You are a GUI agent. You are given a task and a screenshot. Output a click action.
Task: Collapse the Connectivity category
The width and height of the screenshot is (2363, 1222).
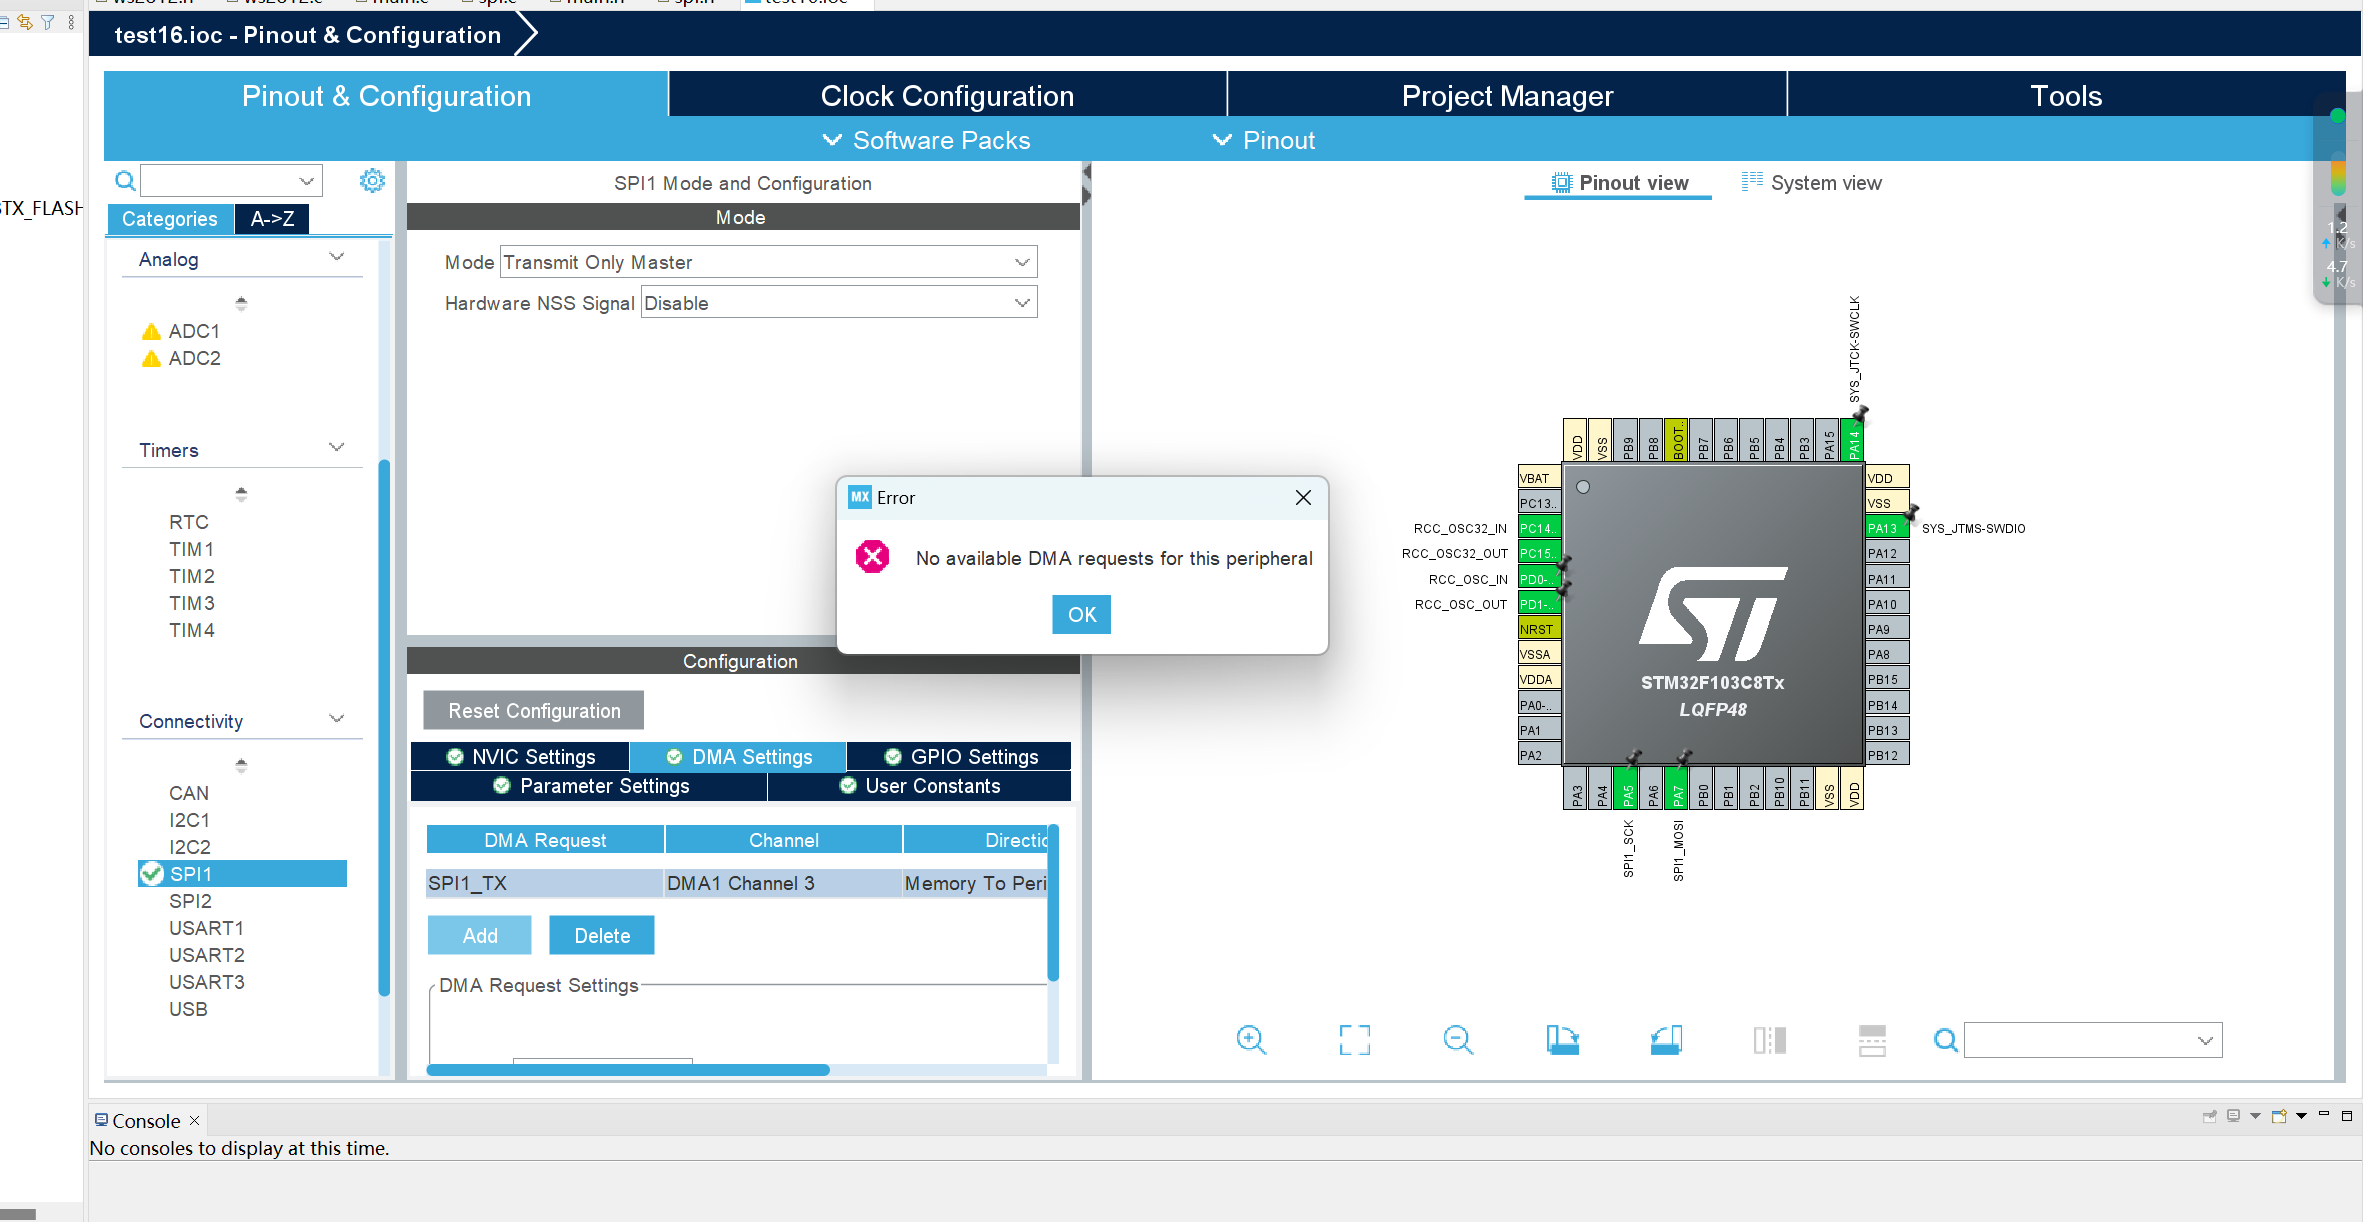335,719
